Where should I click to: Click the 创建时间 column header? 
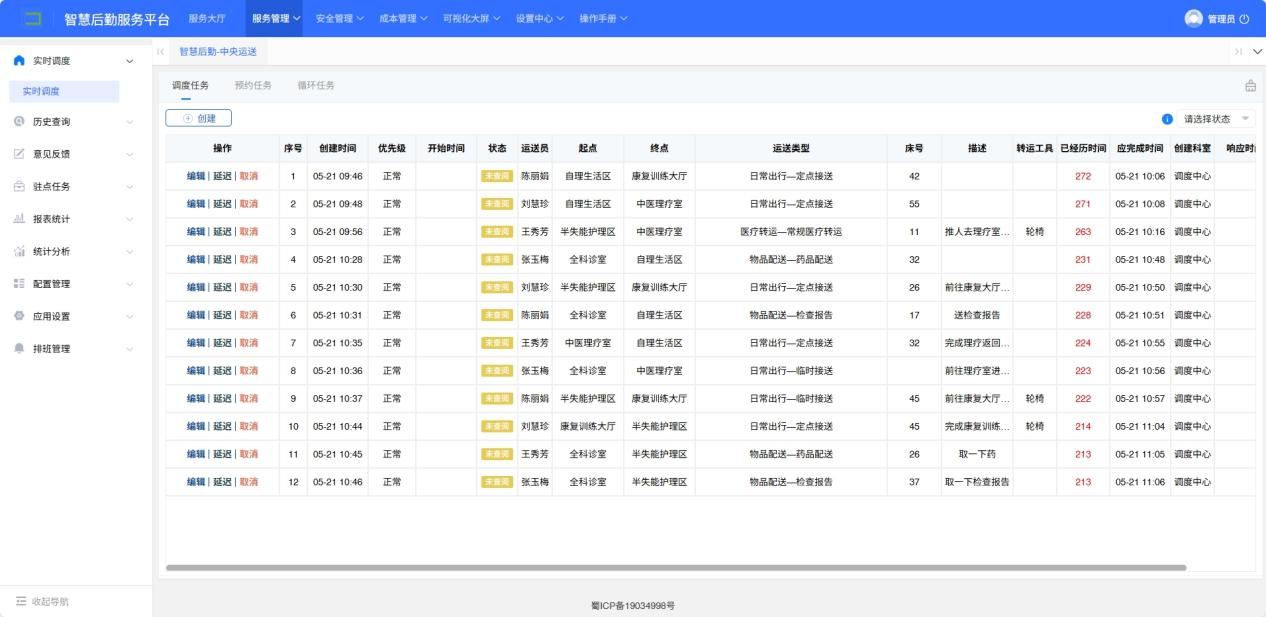(x=337, y=148)
